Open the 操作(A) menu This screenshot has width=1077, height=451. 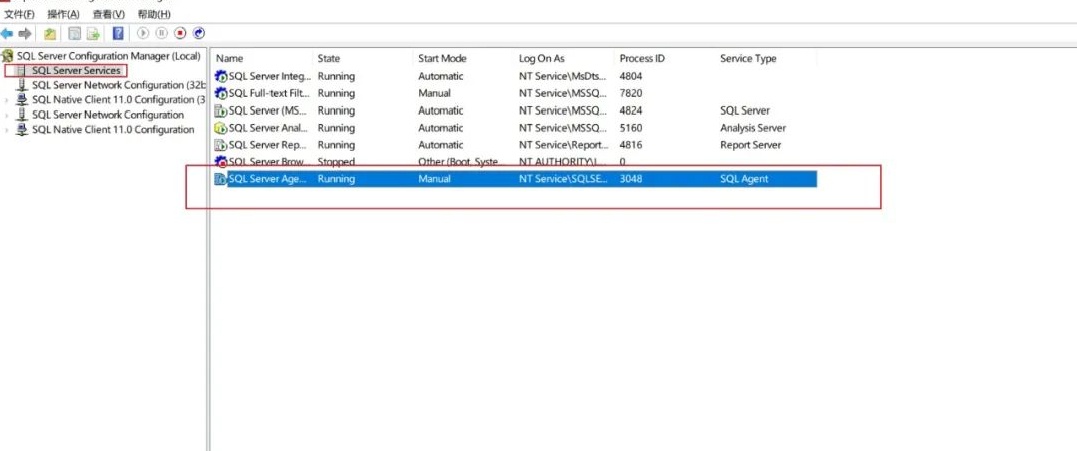[x=63, y=14]
